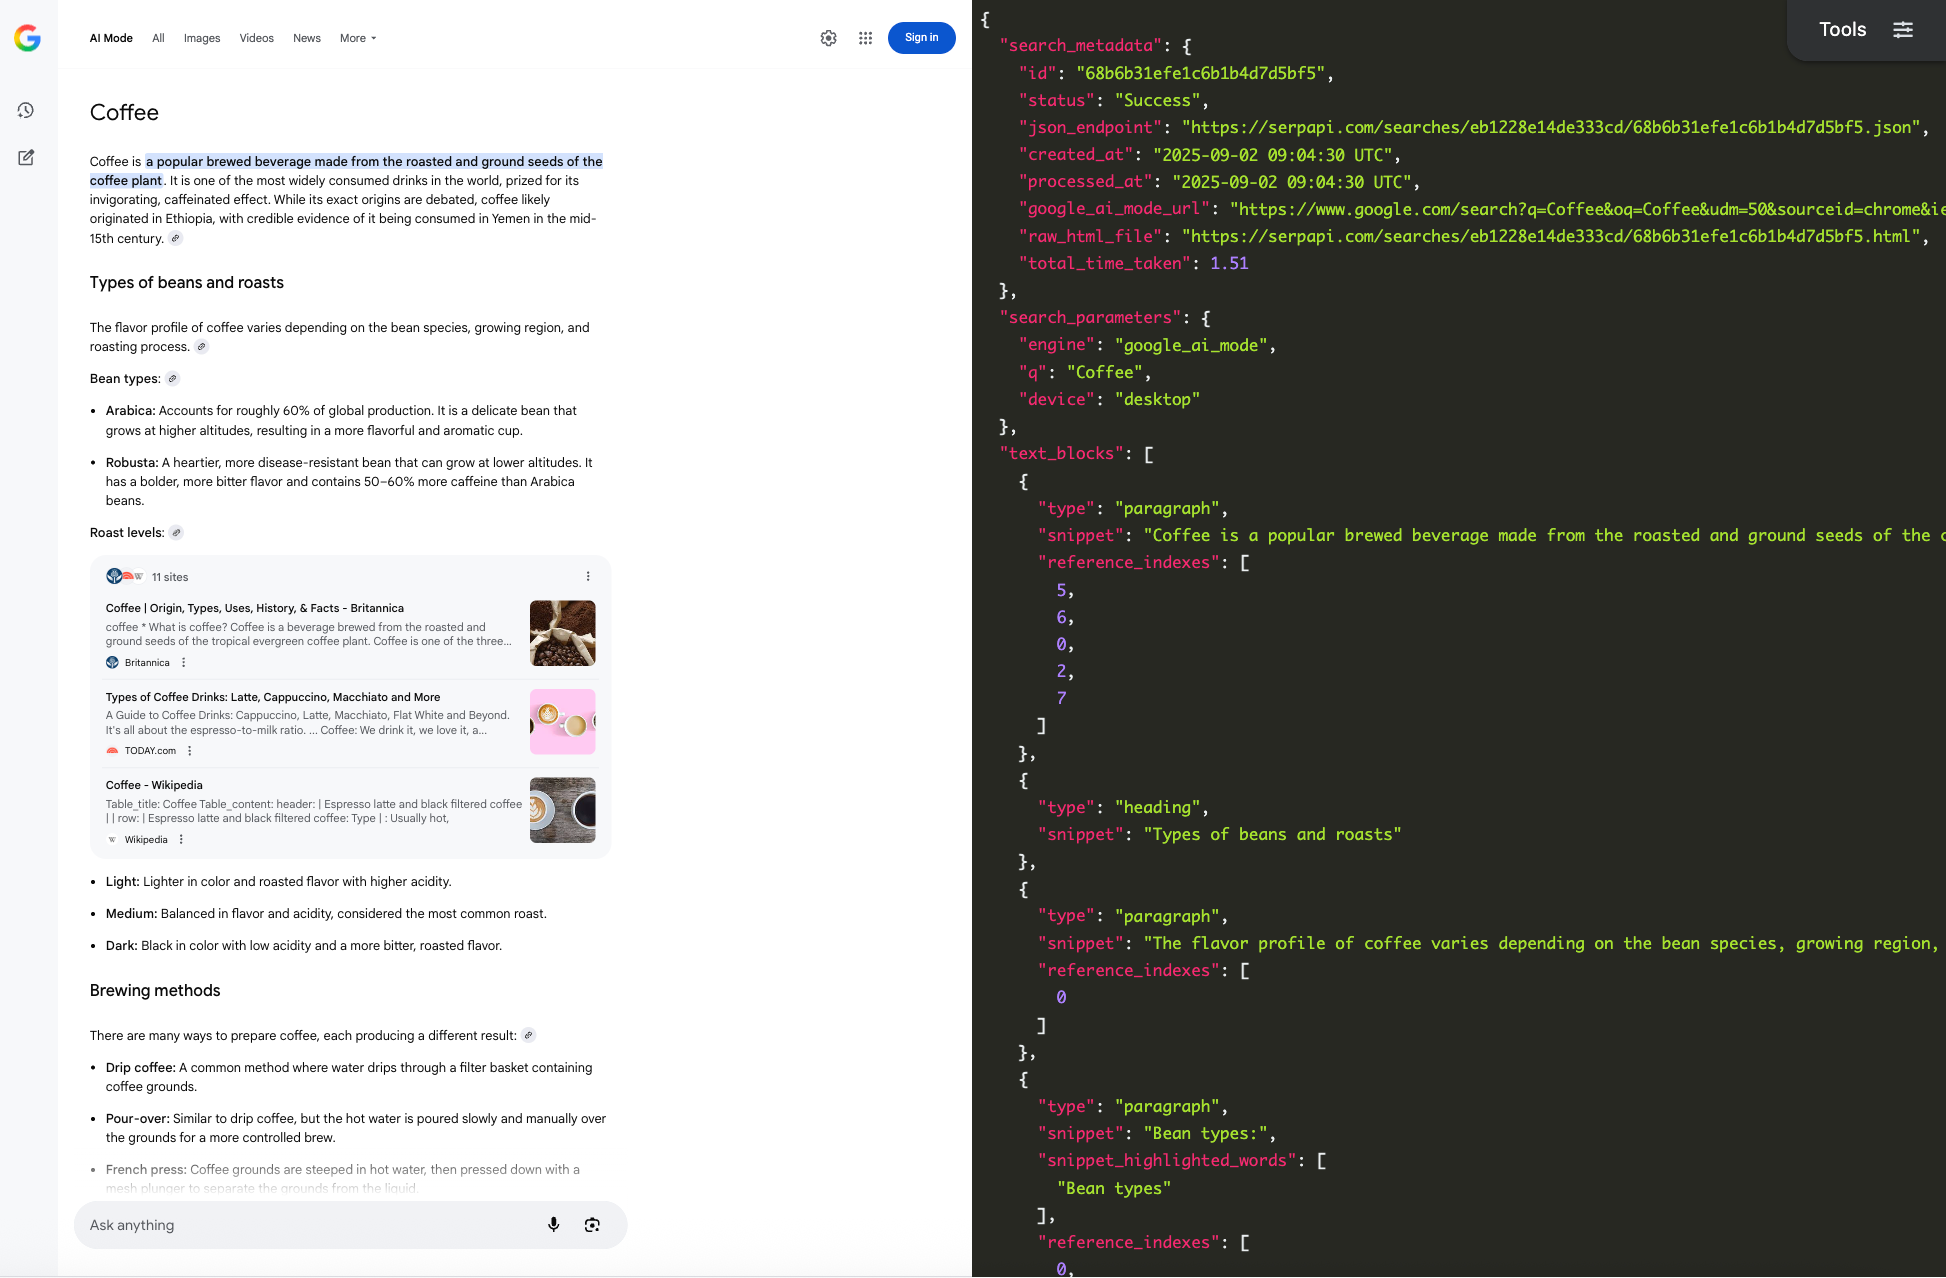This screenshot has width=1946, height=1278.
Task: Start a new search with the edit icon
Action: [26, 157]
